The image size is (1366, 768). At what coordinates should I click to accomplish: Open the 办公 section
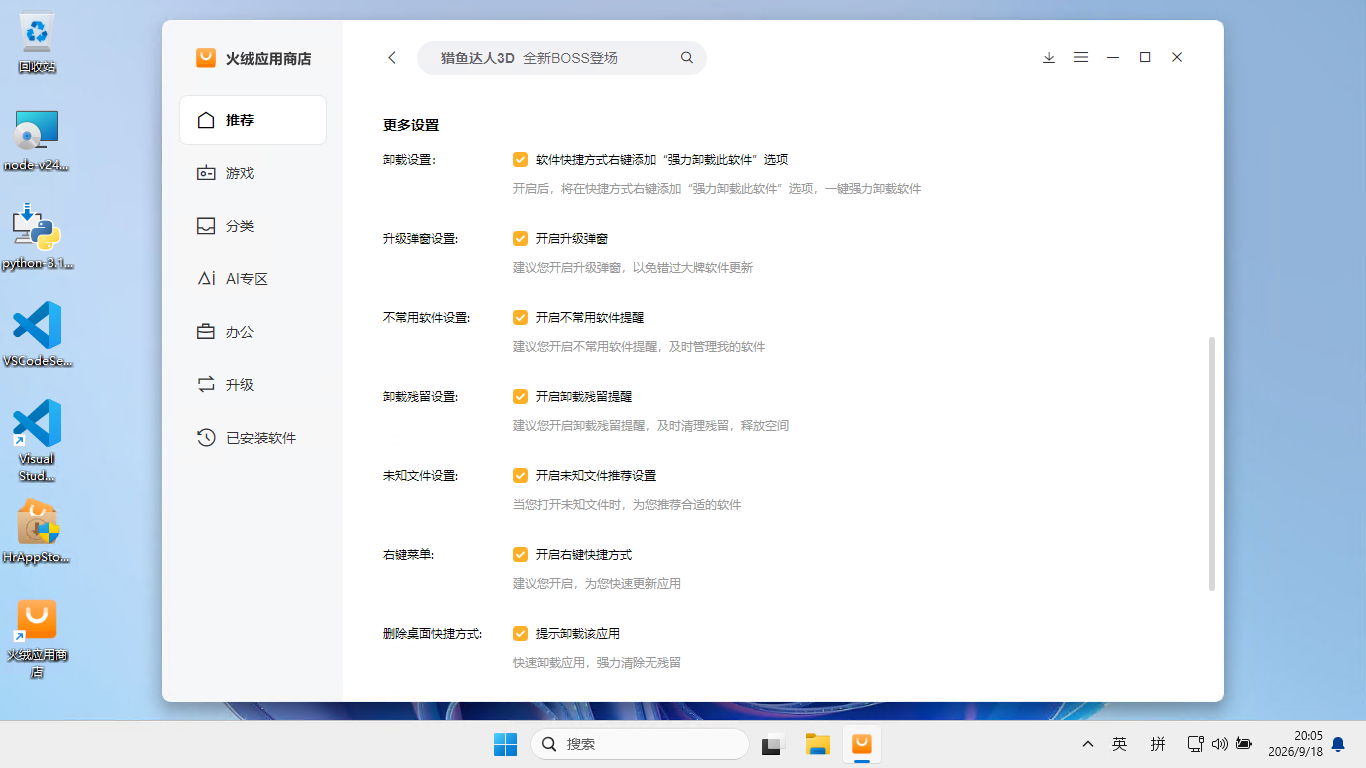253,332
